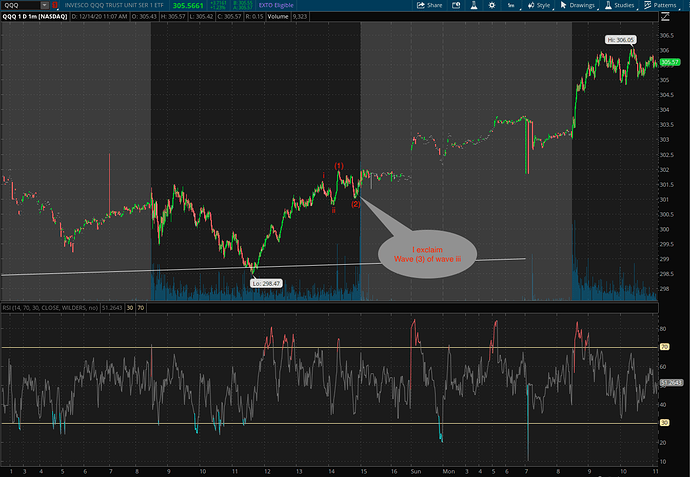Click the 1m timeframe selector icon

click(x=509, y=5)
